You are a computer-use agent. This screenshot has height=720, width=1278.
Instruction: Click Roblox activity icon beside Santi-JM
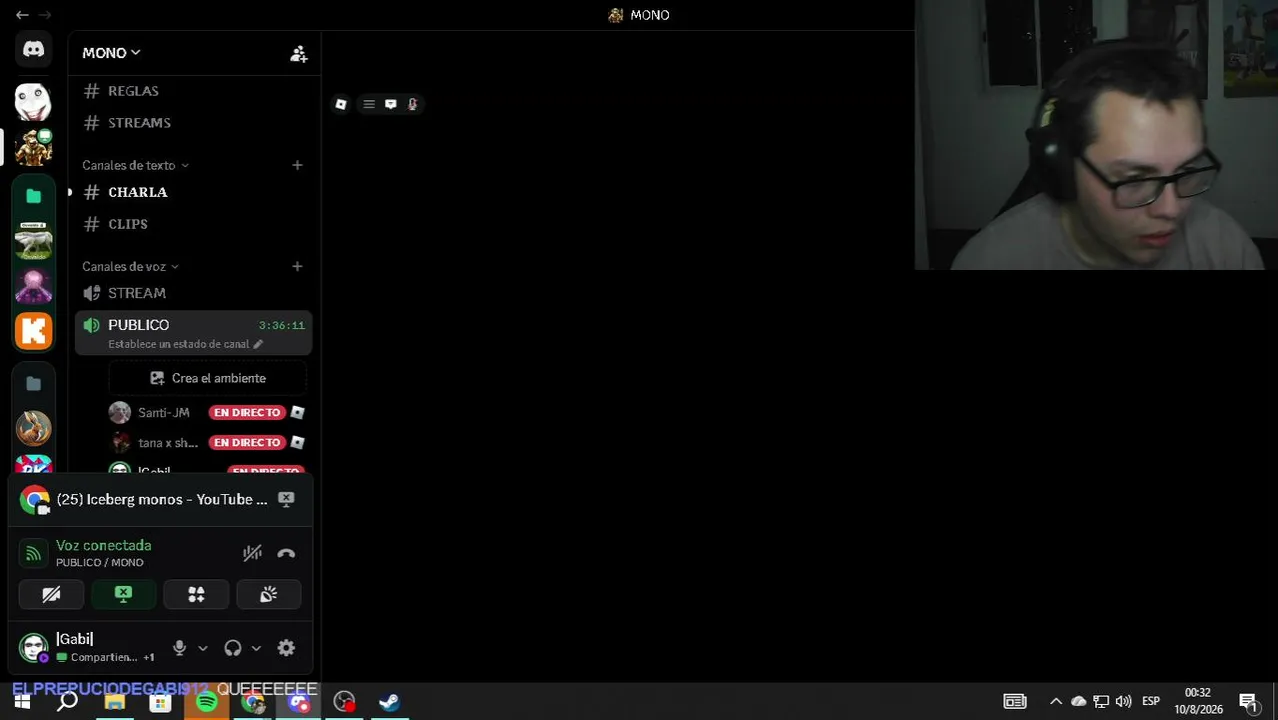pyautogui.click(x=297, y=413)
